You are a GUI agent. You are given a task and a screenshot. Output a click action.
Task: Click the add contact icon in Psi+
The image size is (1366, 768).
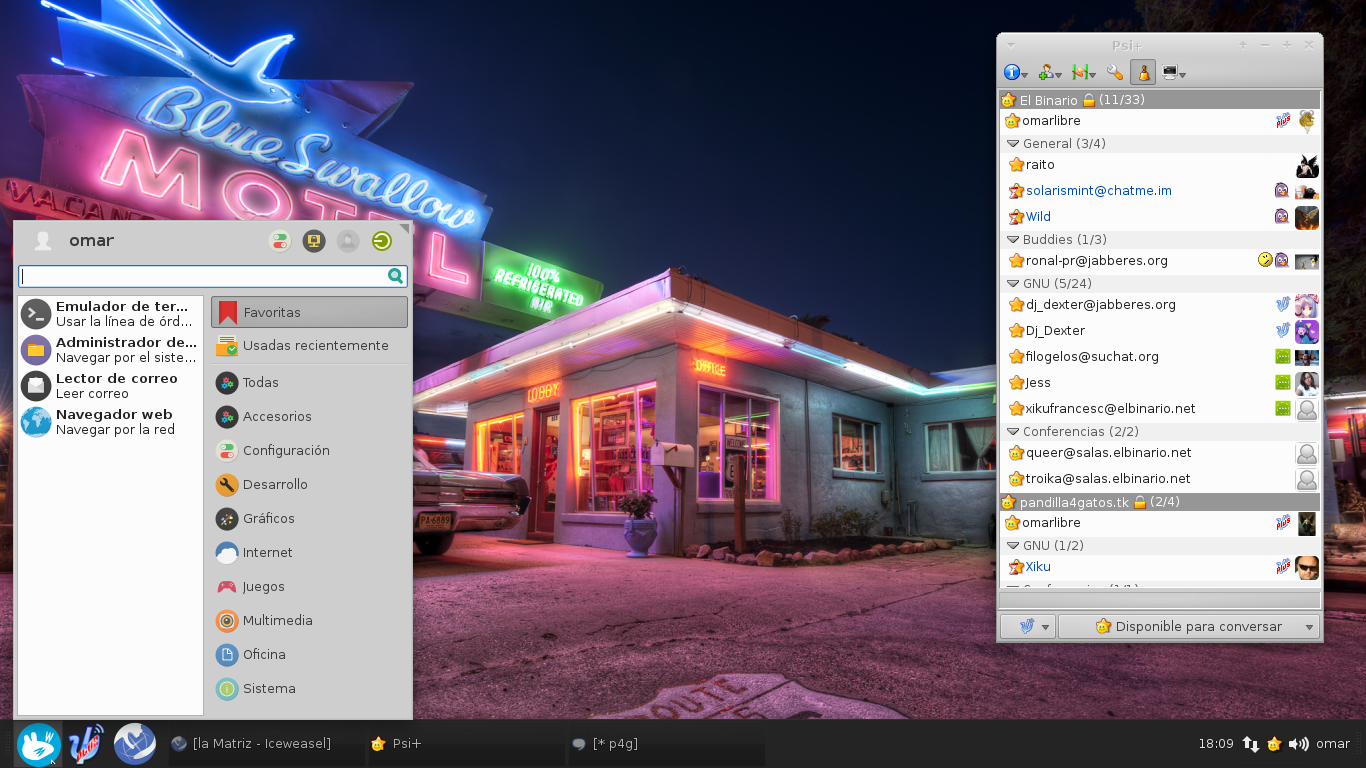click(1049, 73)
